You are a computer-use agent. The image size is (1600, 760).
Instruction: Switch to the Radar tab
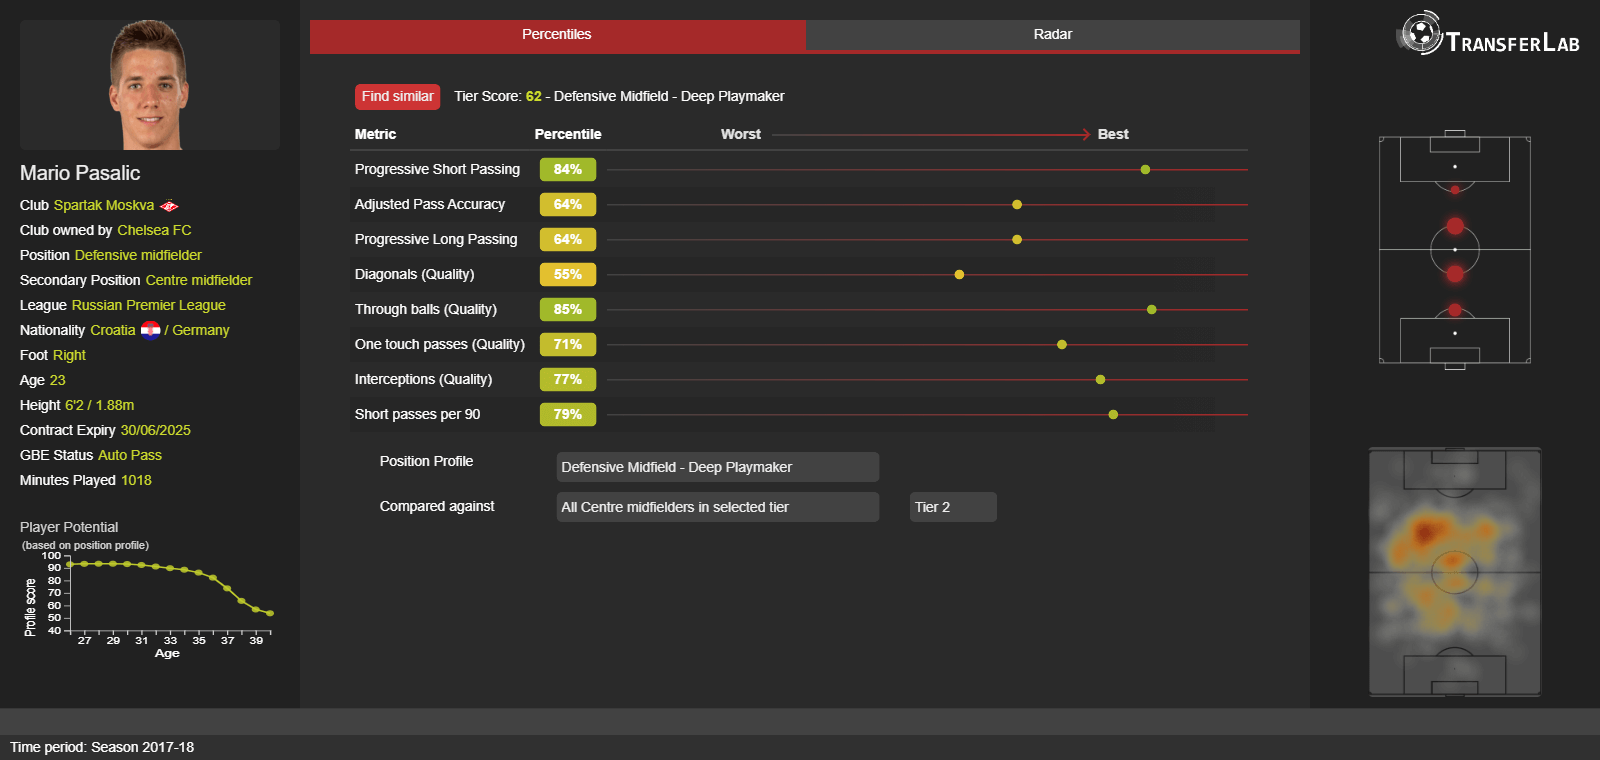click(x=1053, y=35)
